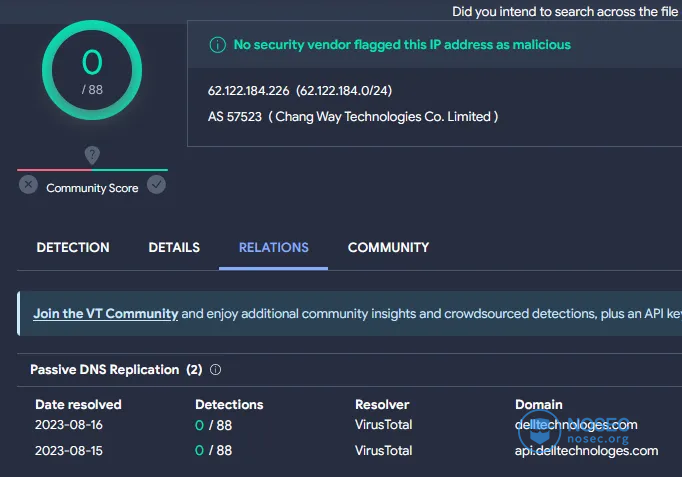The height and width of the screenshot is (477, 682).
Task: Open the api.delltechnologes.com domain entry
Action: (x=586, y=451)
